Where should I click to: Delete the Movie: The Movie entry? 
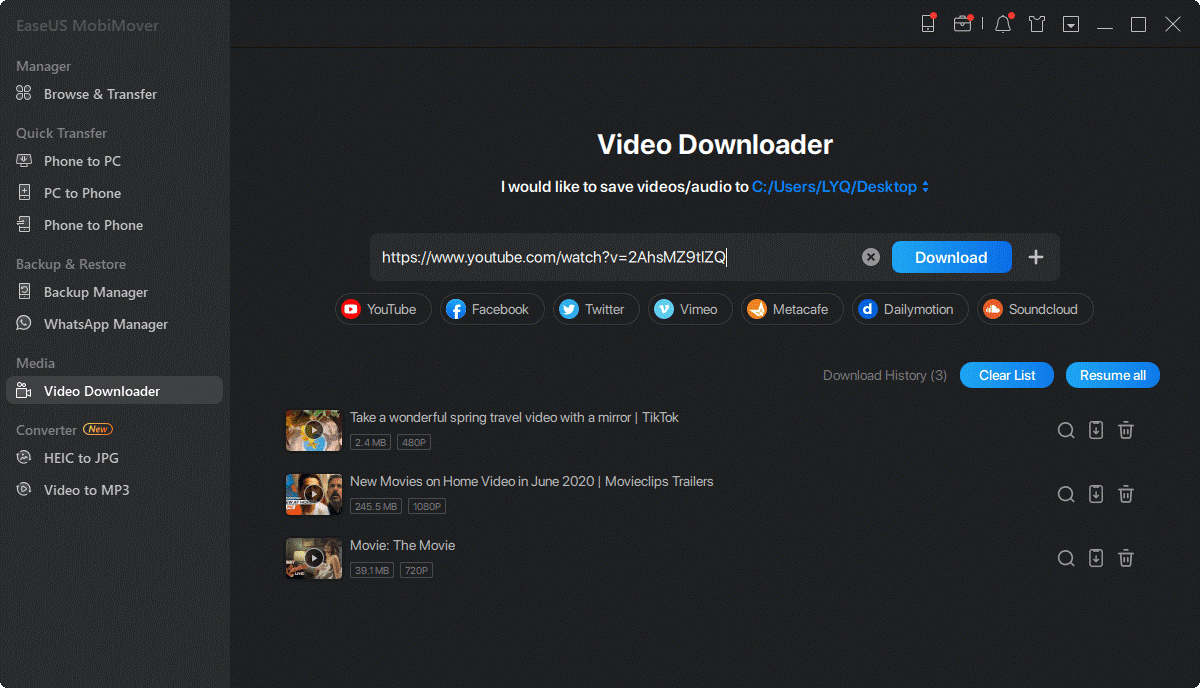[1126, 558]
